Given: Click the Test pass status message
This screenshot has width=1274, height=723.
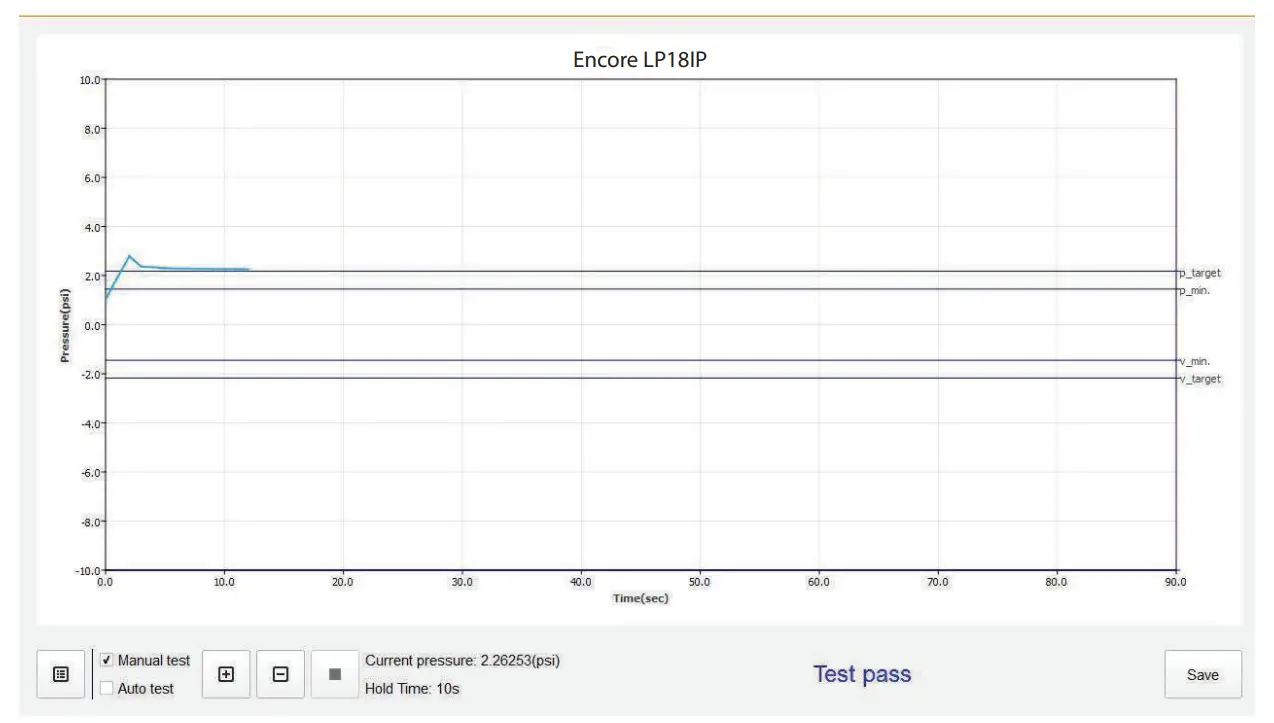Looking at the screenshot, I should pos(862,674).
